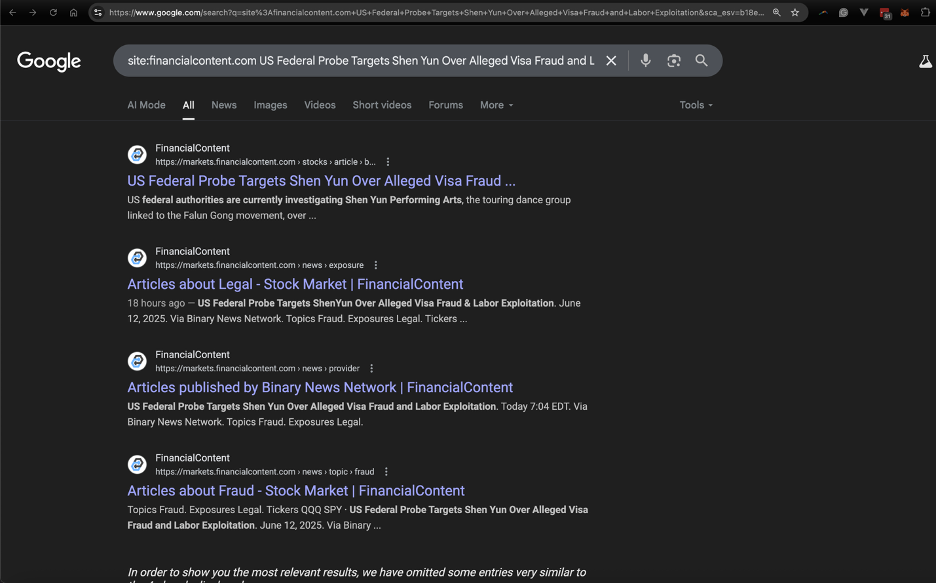Open the browser home page
The image size is (936, 584).
(x=73, y=12)
